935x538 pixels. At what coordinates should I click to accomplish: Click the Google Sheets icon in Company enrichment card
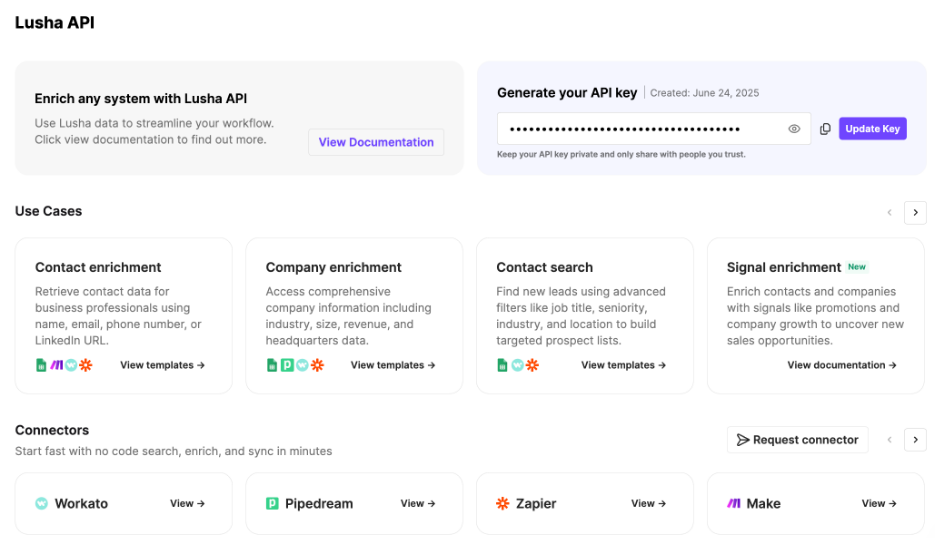pyautogui.click(x=272, y=365)
